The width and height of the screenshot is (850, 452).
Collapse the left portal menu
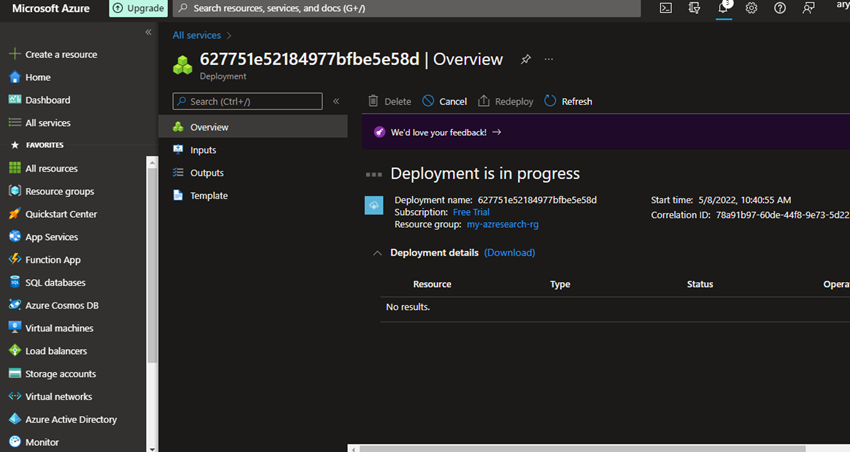coord(148,33)
